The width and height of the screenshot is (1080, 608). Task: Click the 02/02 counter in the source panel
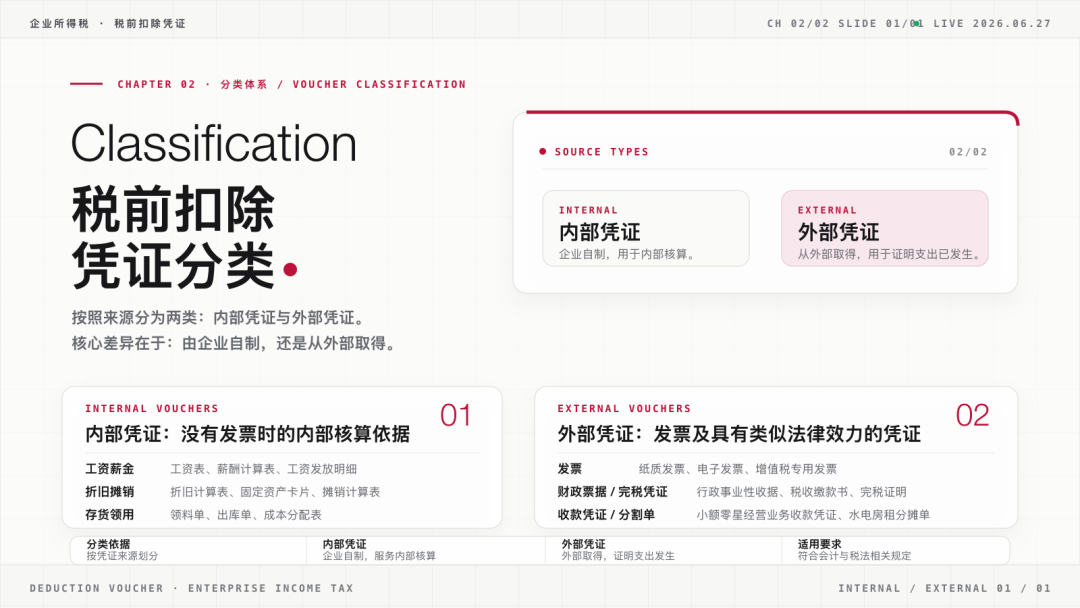click(x=968, y=151)
